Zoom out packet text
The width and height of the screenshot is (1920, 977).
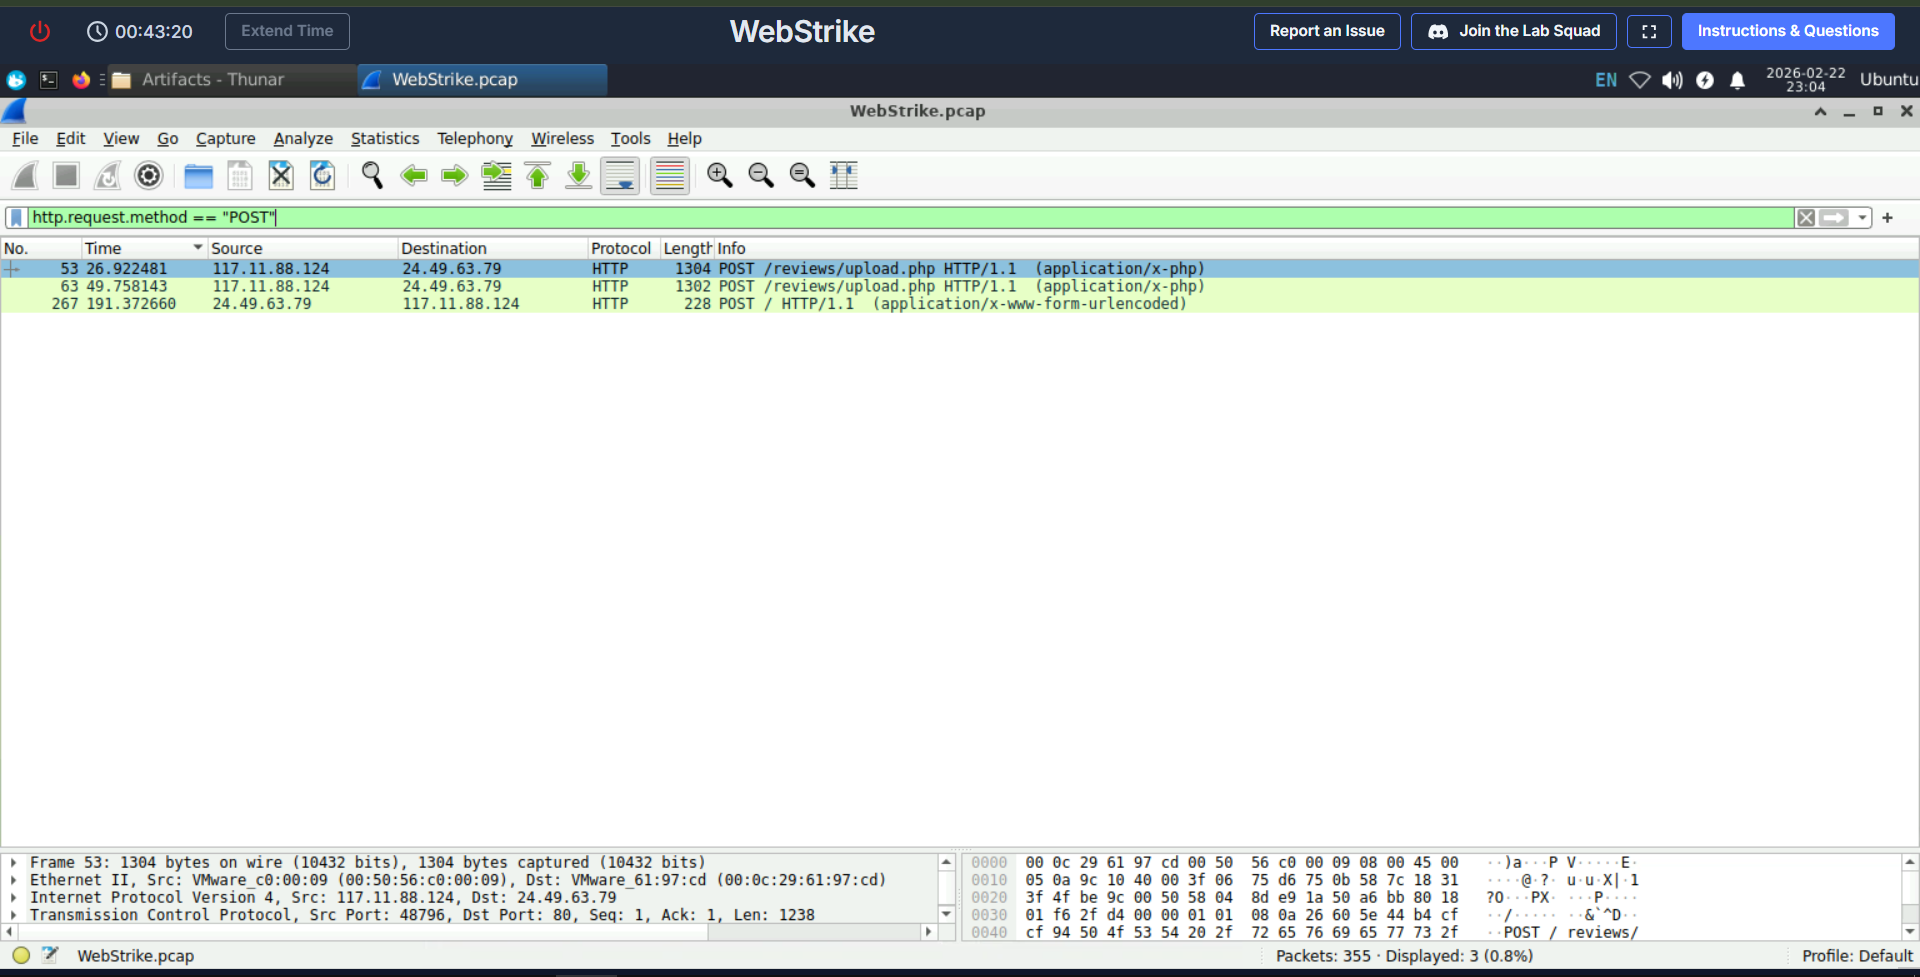(761, 176)
